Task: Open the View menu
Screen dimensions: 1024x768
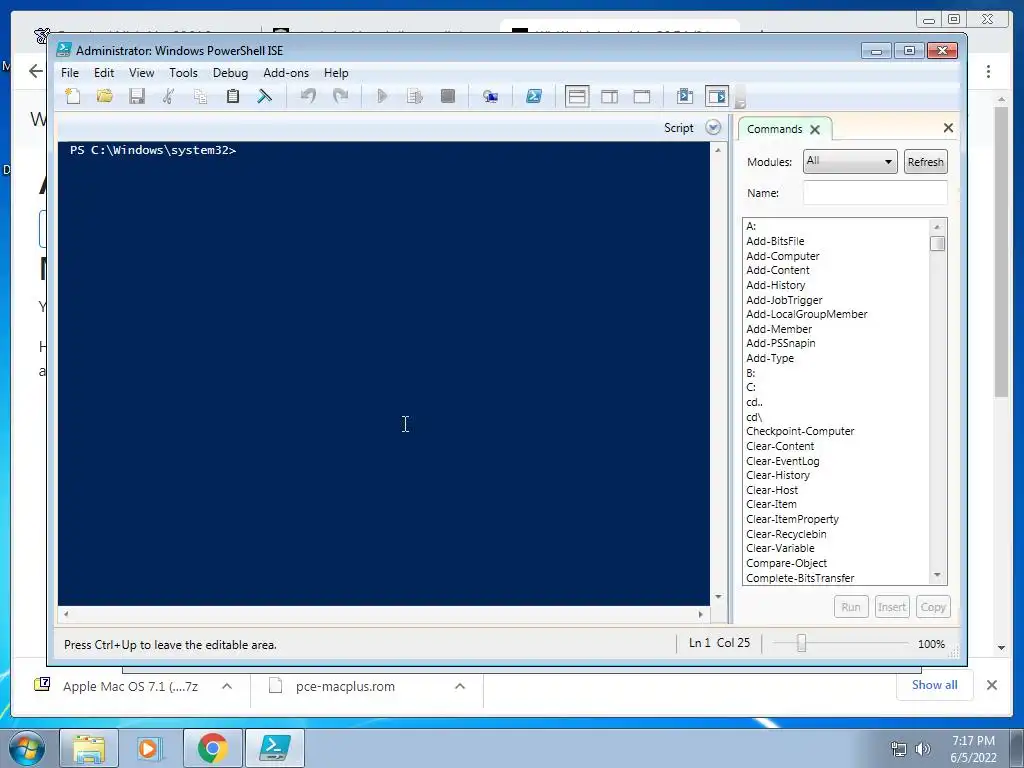Action: (x=141, y=72)
